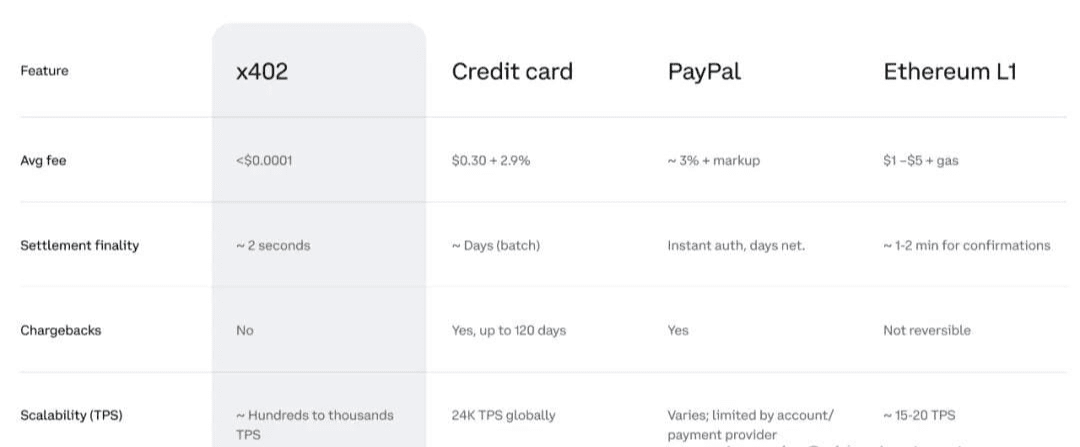Click the Not reversible cell
The height and width of the screenshot is (447, 1080).
coord(926,330)
